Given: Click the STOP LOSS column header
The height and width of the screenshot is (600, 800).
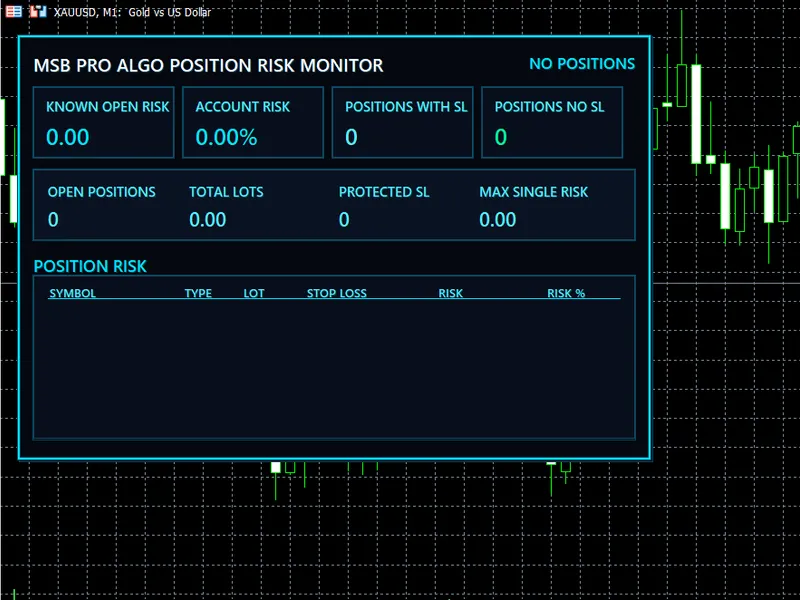Looking at the screenshot, I should pyautogui.click(x=337, y=293).
